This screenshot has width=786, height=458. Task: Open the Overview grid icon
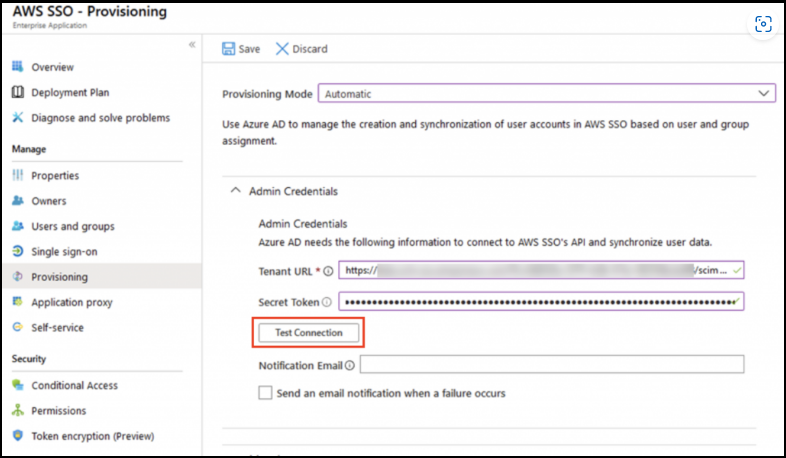[x=18, y=67]
